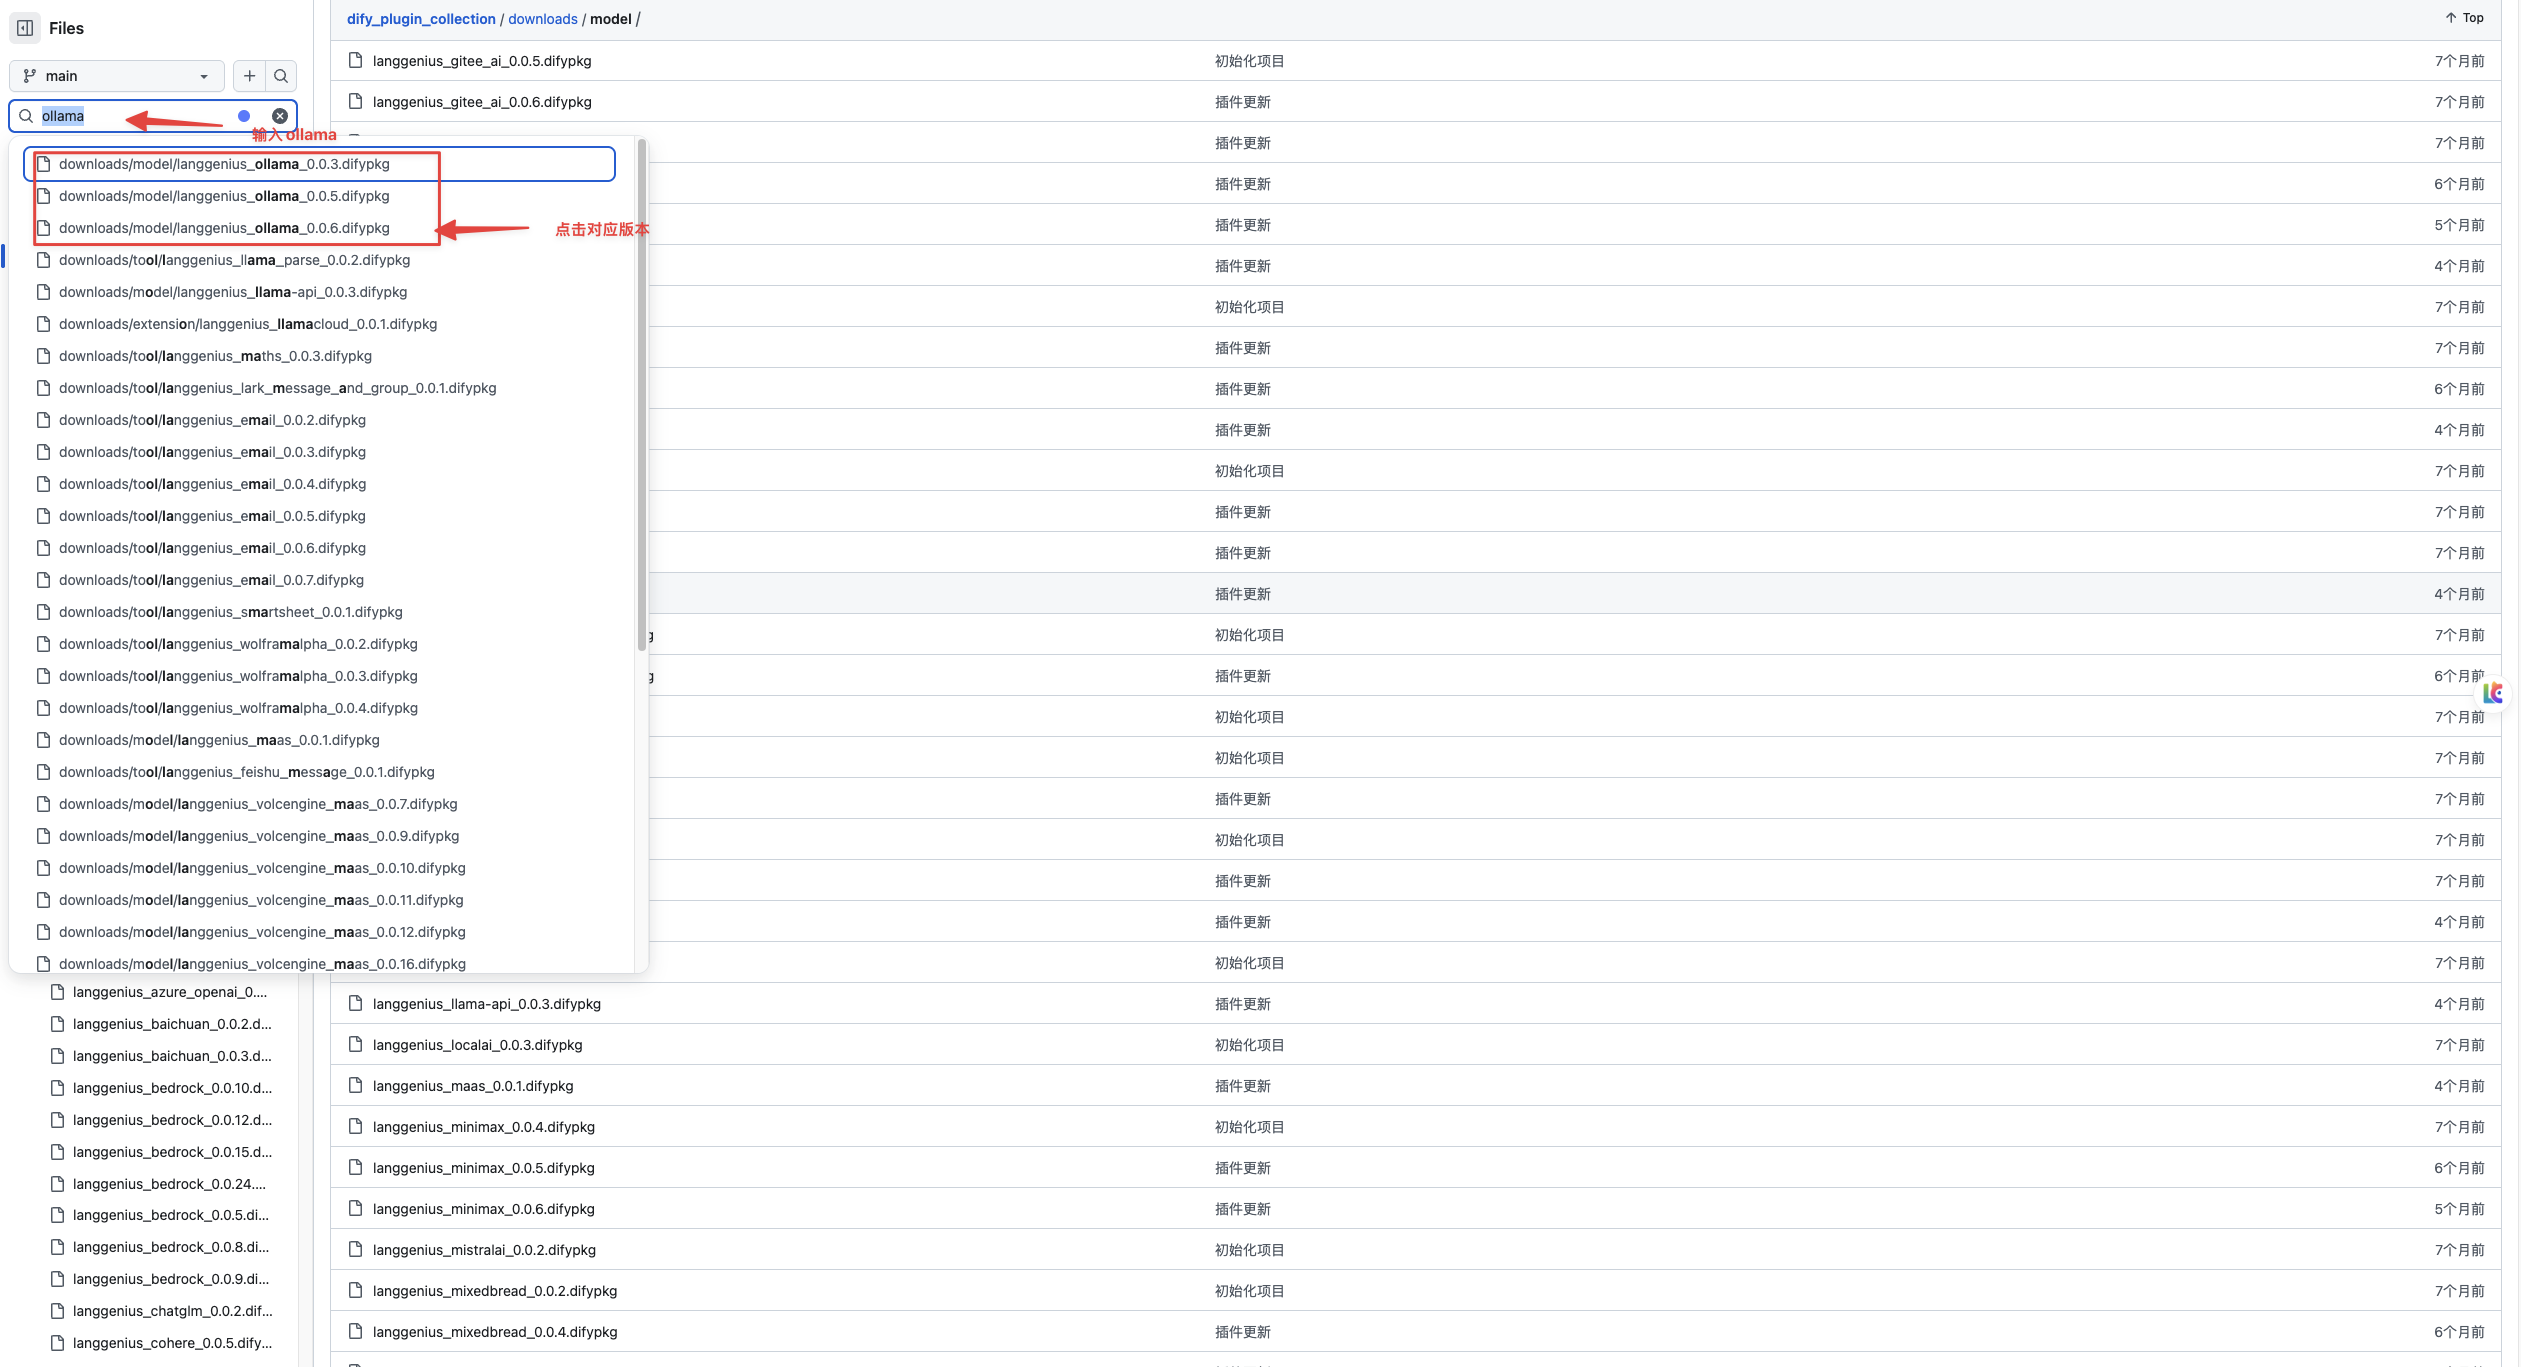The height and width of the screenshot is (1367, 2521).
Task: Select langgenius_bedrock_0.0.10 tree item
Action: pos(172,1088)
